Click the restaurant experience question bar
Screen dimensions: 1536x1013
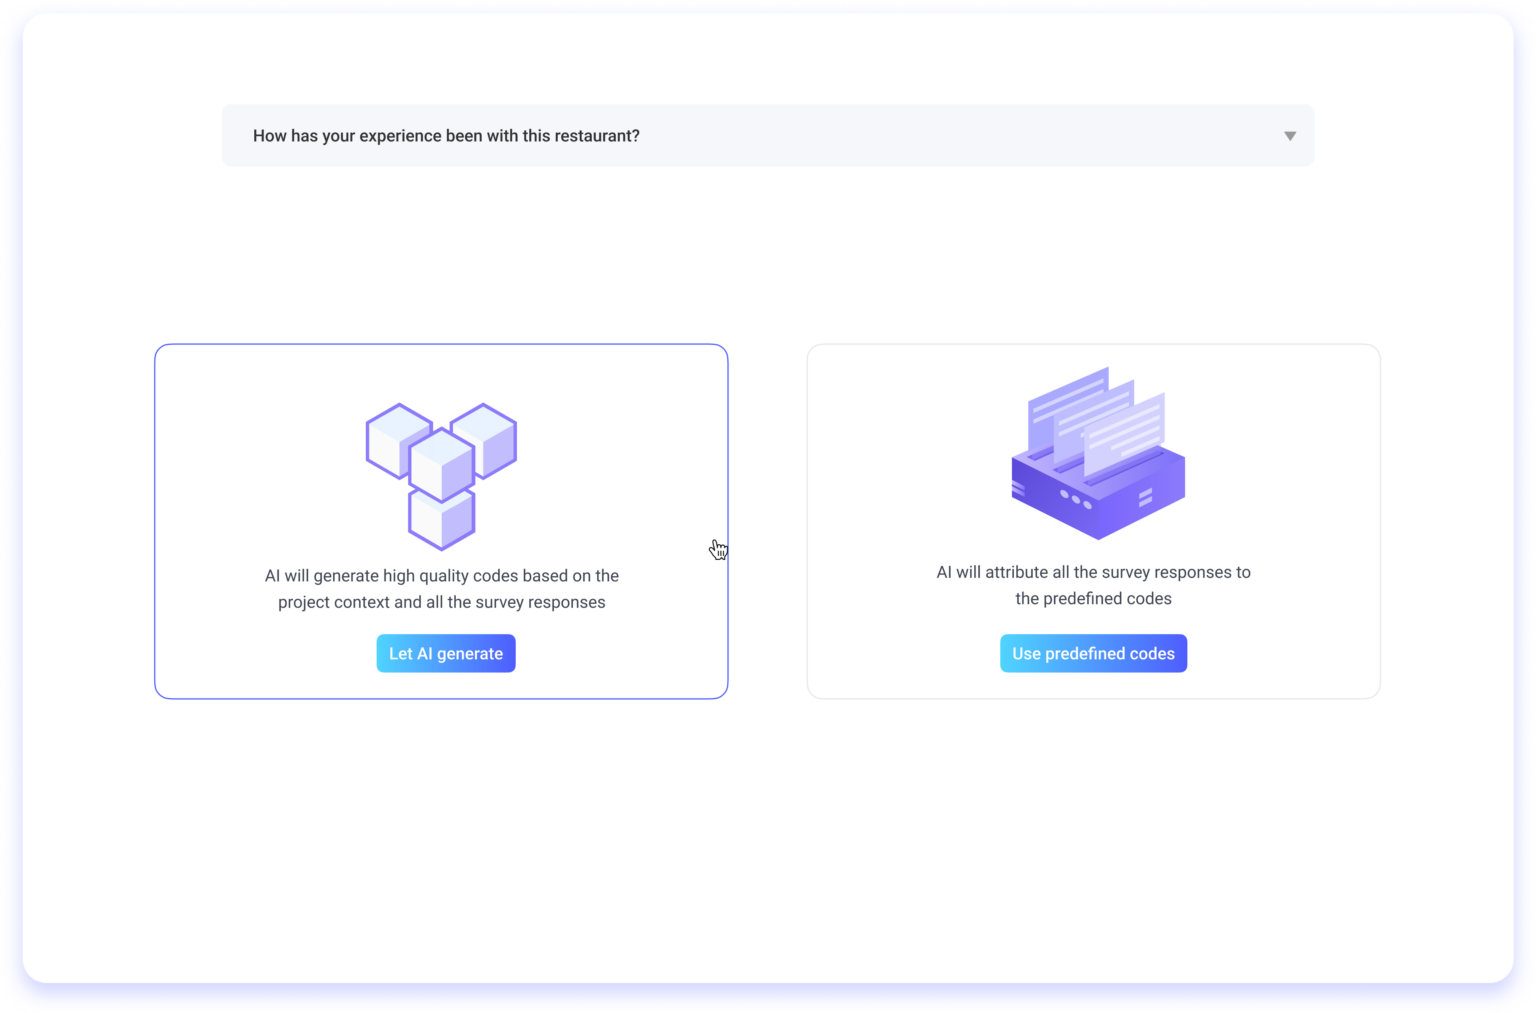768,135
